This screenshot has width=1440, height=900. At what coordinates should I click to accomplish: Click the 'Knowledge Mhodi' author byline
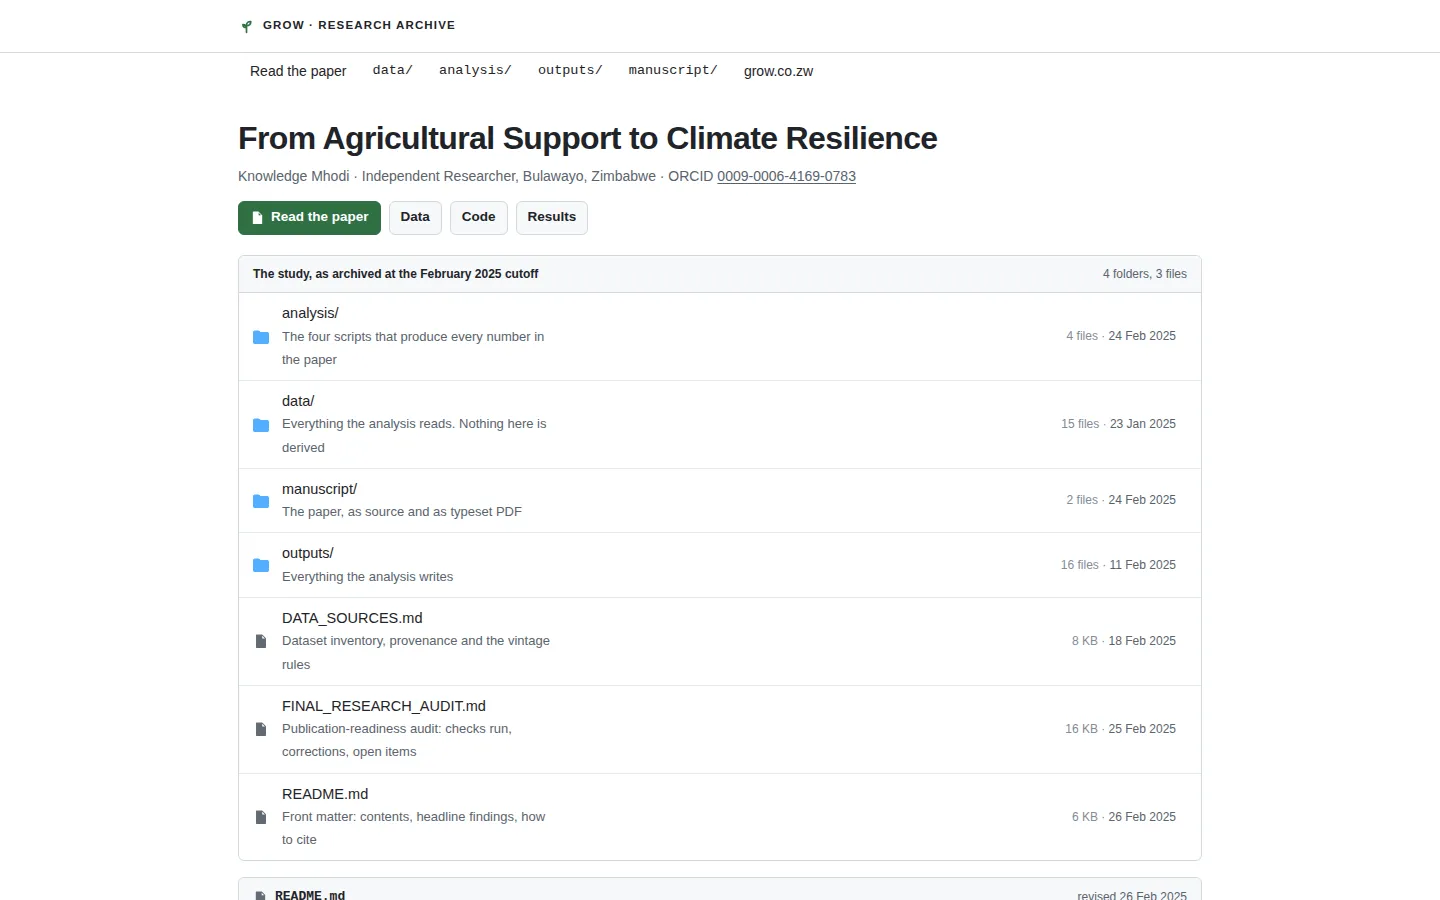pos(294,176)
